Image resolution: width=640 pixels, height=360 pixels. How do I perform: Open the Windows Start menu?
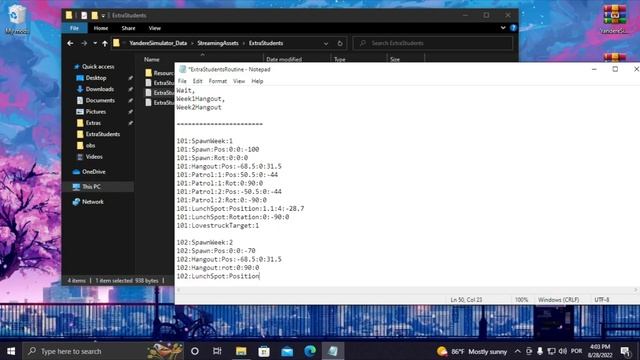coord(11,351)
